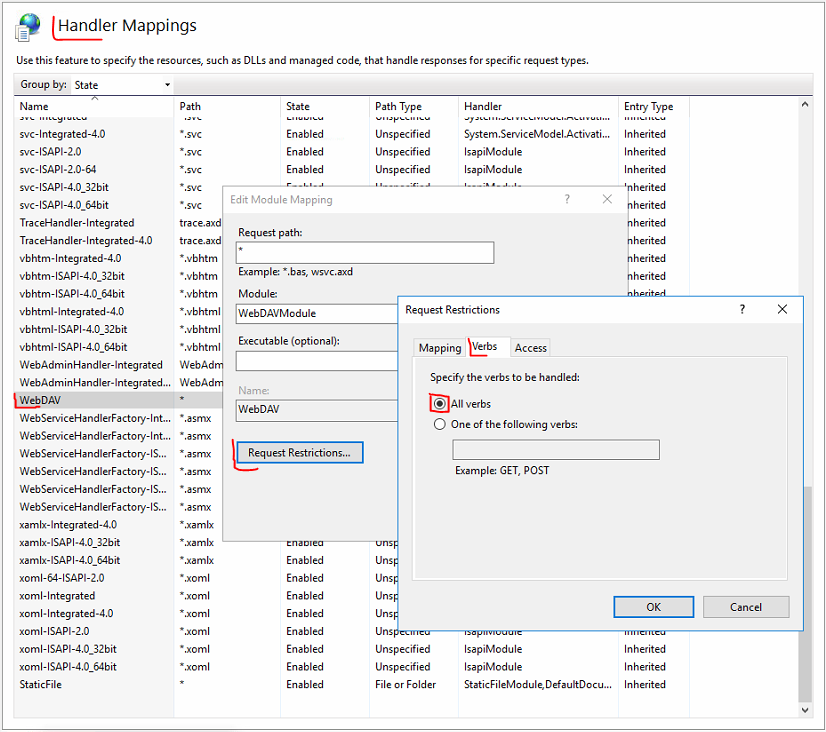Select the xoml-ISAPI-2.0 row
826x732 pixels.
click(54, 631)
